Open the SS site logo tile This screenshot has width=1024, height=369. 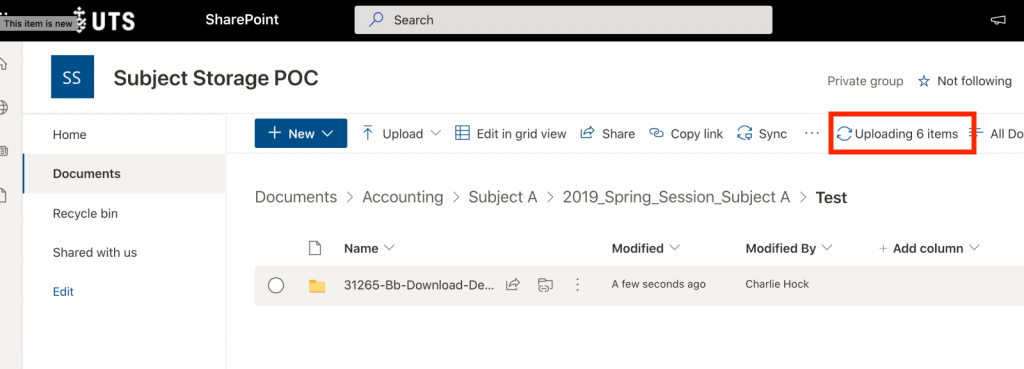click(72, 77)
